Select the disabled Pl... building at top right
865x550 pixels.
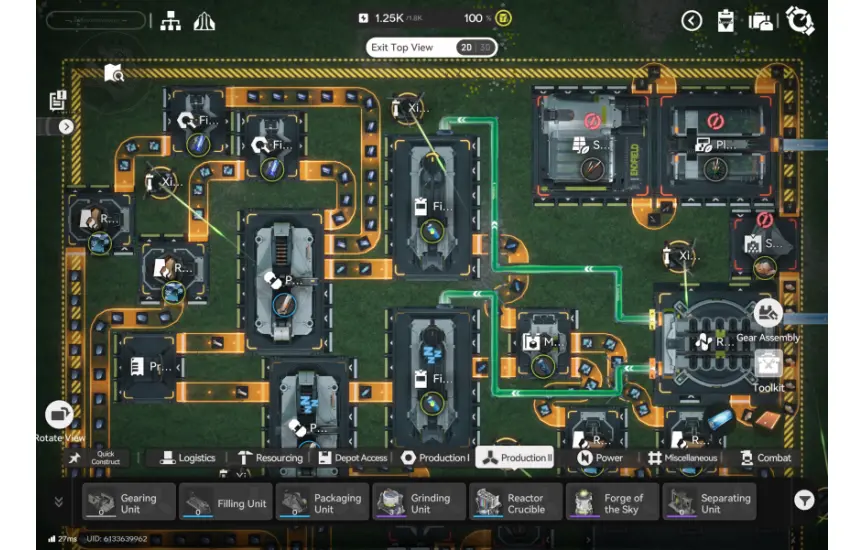tap(716, 145)
